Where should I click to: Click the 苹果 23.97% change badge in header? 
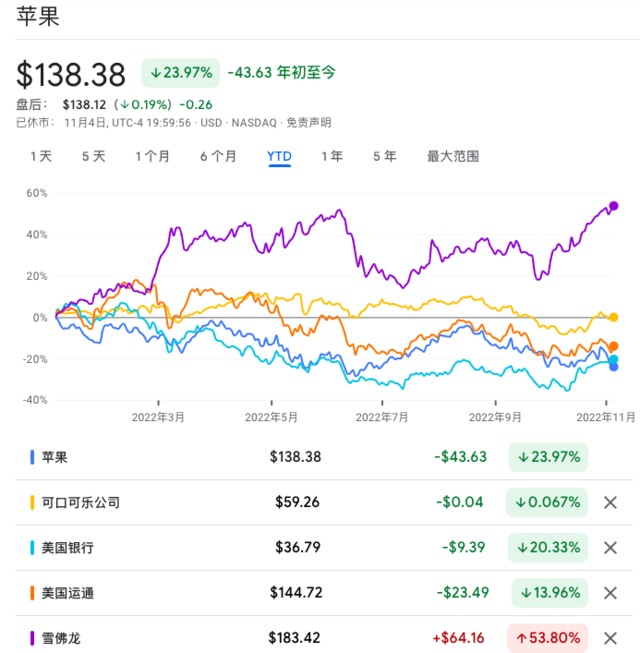[179, 72]
